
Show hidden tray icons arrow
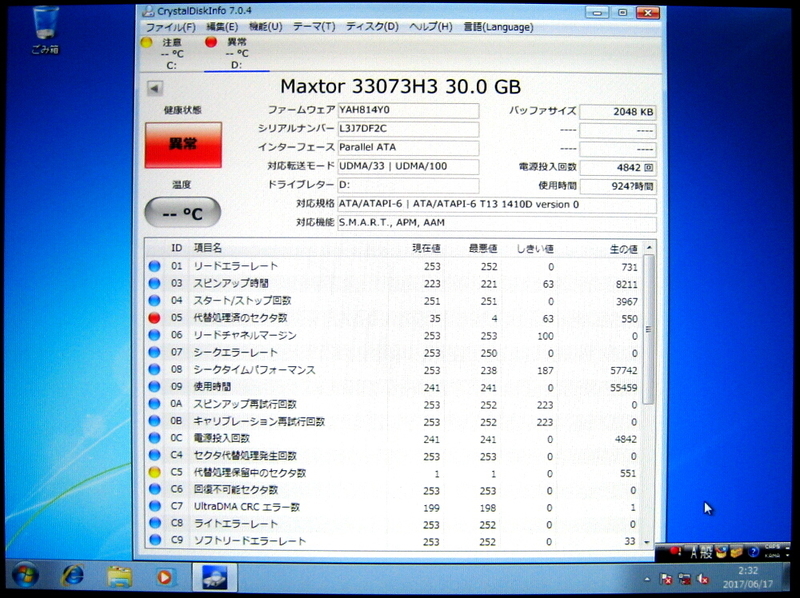[647, 579]
